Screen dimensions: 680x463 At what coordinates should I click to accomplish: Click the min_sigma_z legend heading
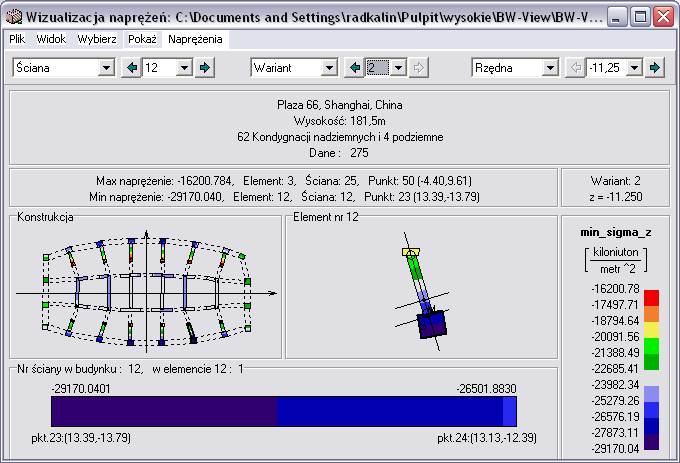(x=616, y=232)
